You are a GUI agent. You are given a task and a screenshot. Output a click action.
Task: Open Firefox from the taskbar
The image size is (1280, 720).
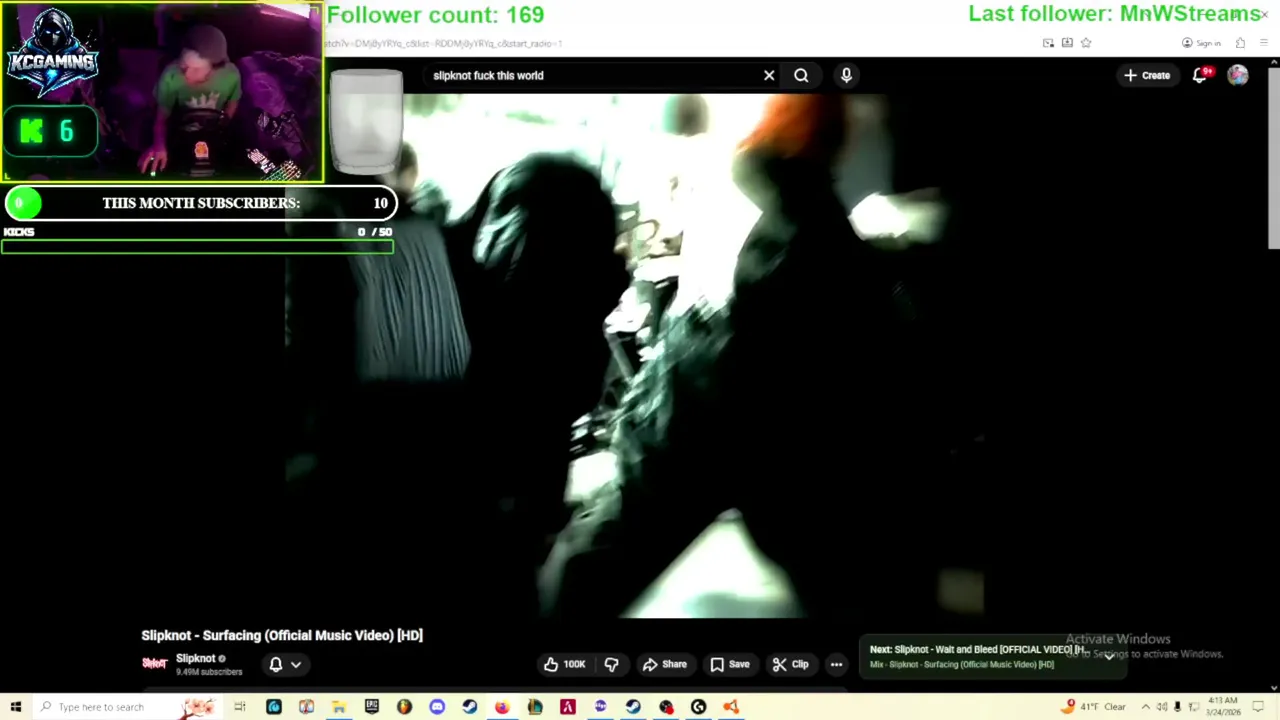coord(502,707)
